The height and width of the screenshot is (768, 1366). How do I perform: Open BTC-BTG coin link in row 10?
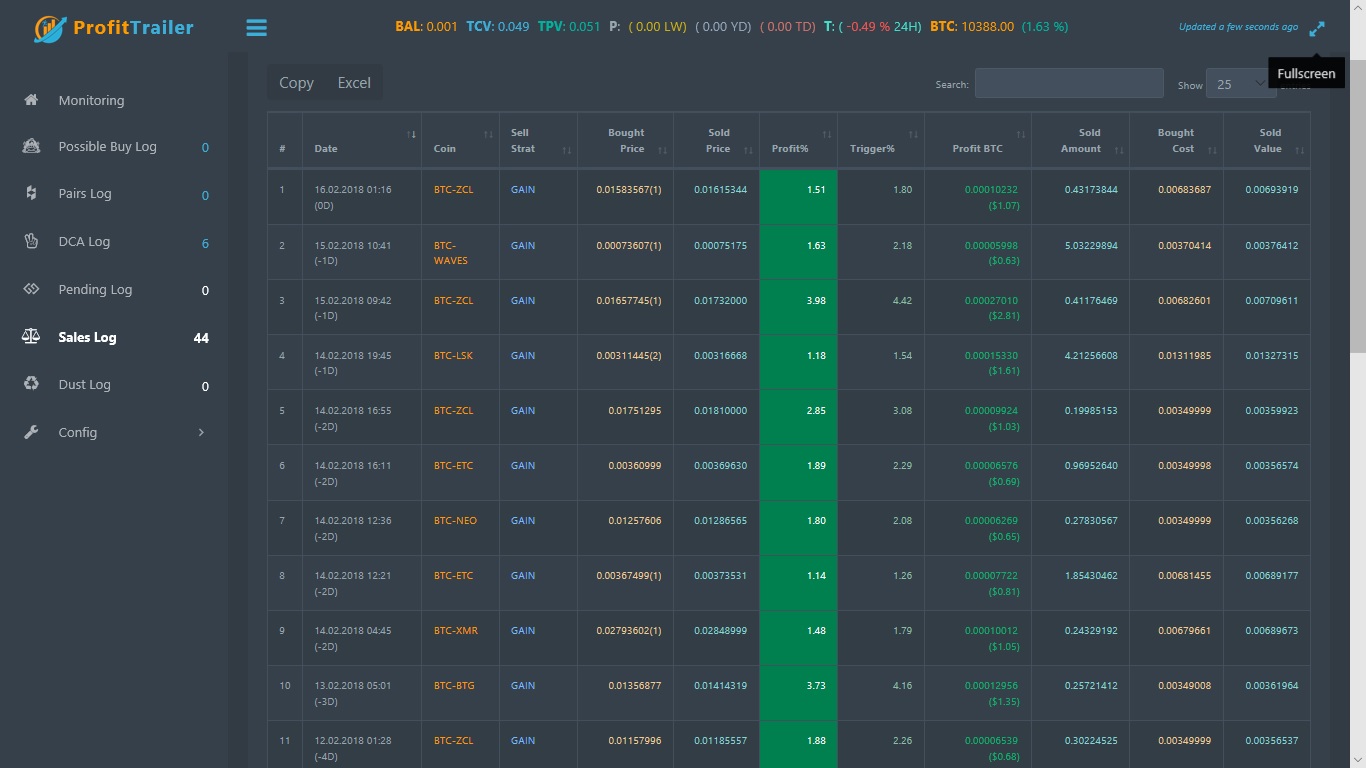pyautogui.click(x=454, y=686)
